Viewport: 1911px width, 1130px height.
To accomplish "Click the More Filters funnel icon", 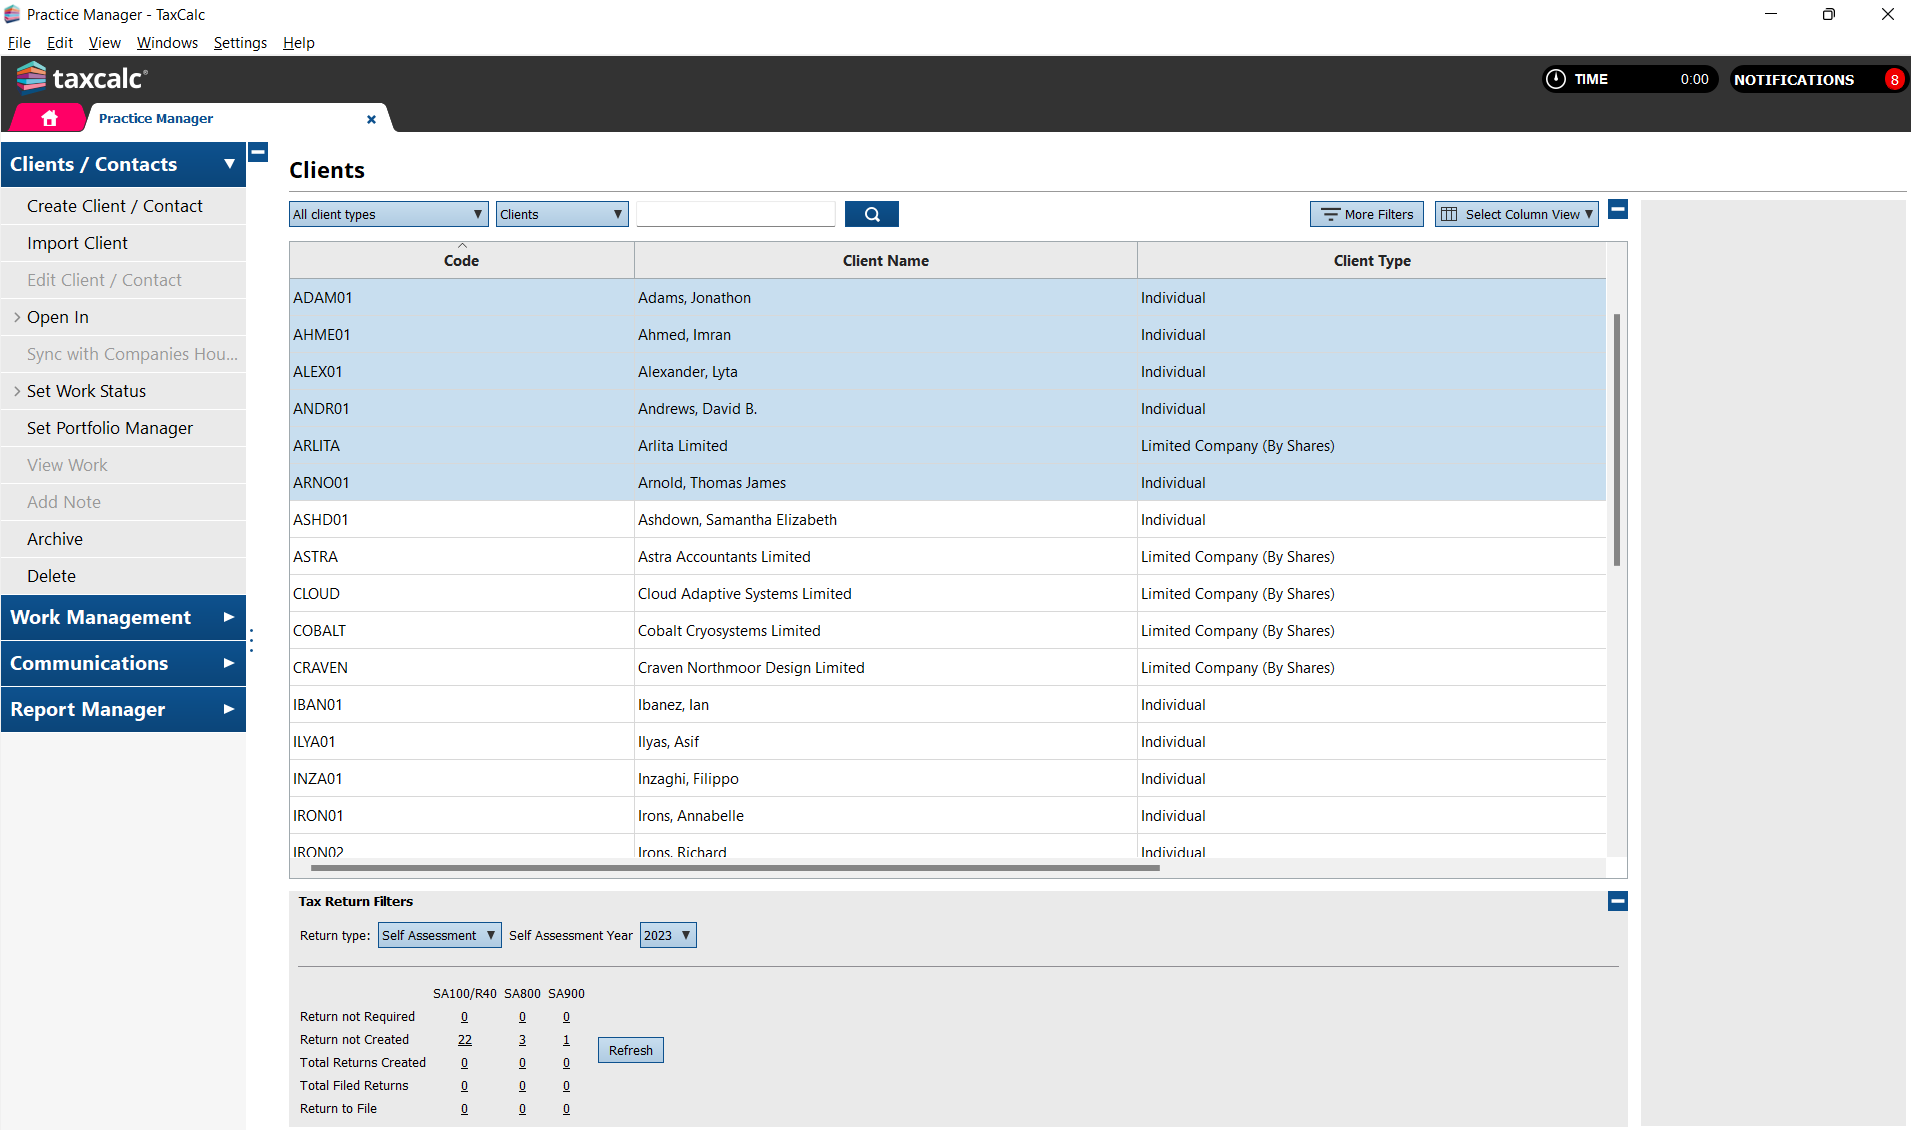I will (x=1330, y=213).
